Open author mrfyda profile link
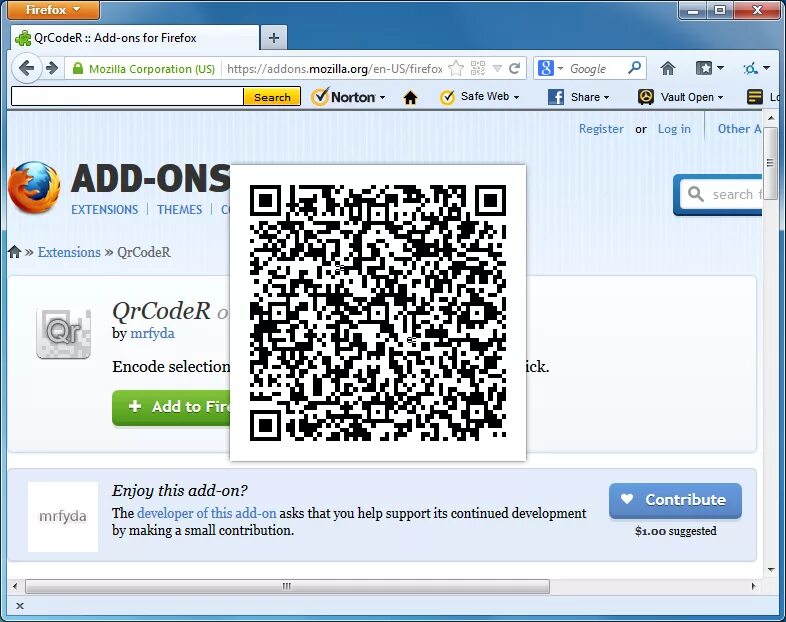786x622 pixels. point(152,333)
